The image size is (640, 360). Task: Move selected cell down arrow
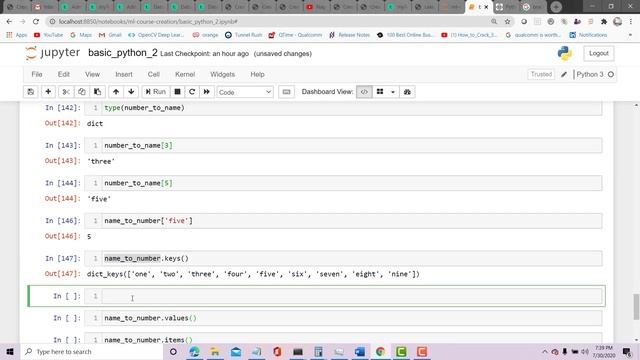(131, 92)
